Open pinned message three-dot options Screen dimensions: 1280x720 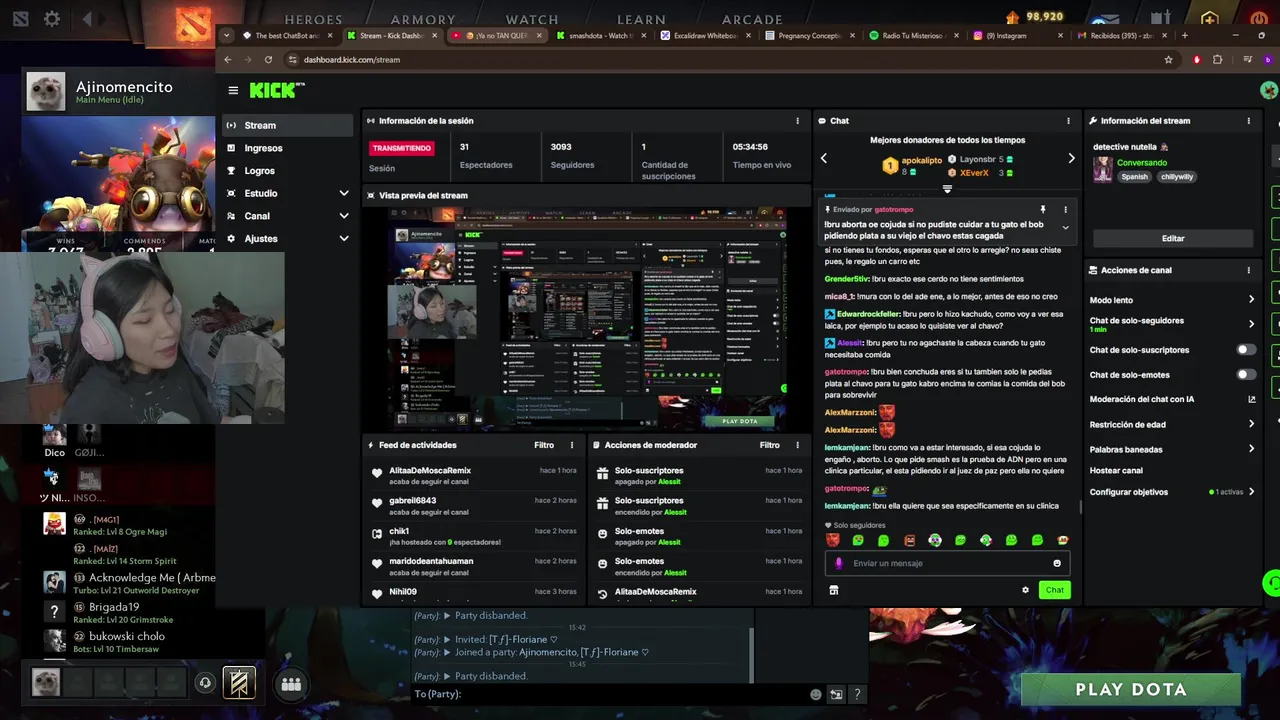tap(1065, 210)
